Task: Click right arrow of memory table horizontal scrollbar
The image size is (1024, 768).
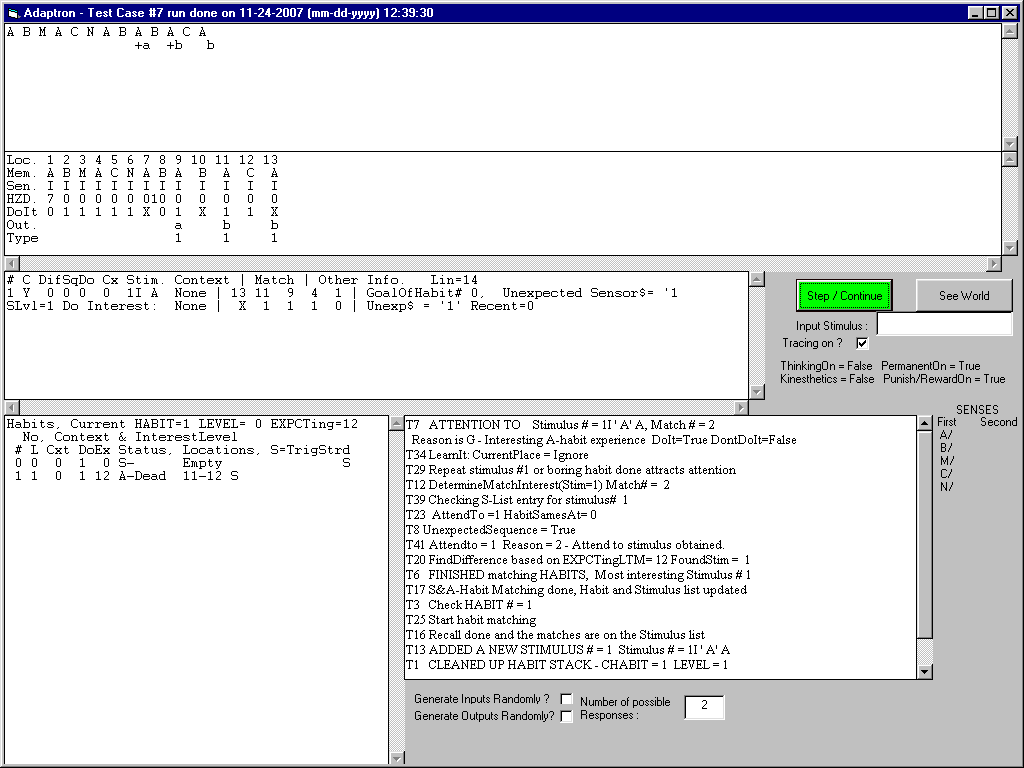Action: (994, 263)
